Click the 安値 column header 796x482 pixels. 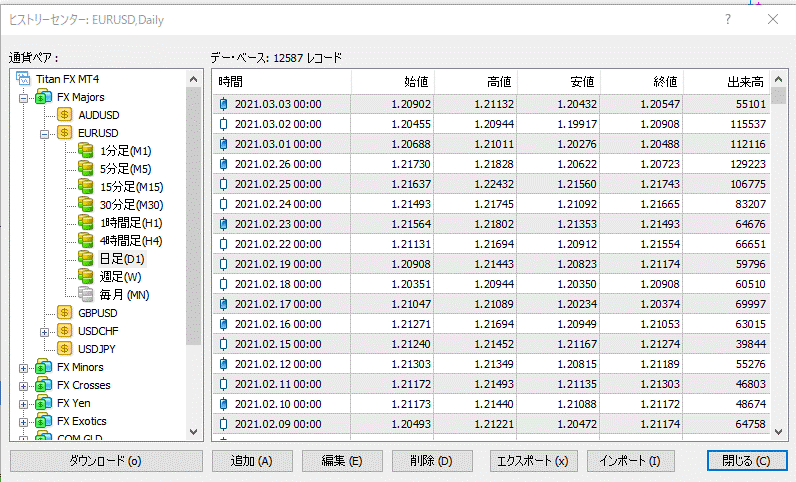(x=559, y=82)
